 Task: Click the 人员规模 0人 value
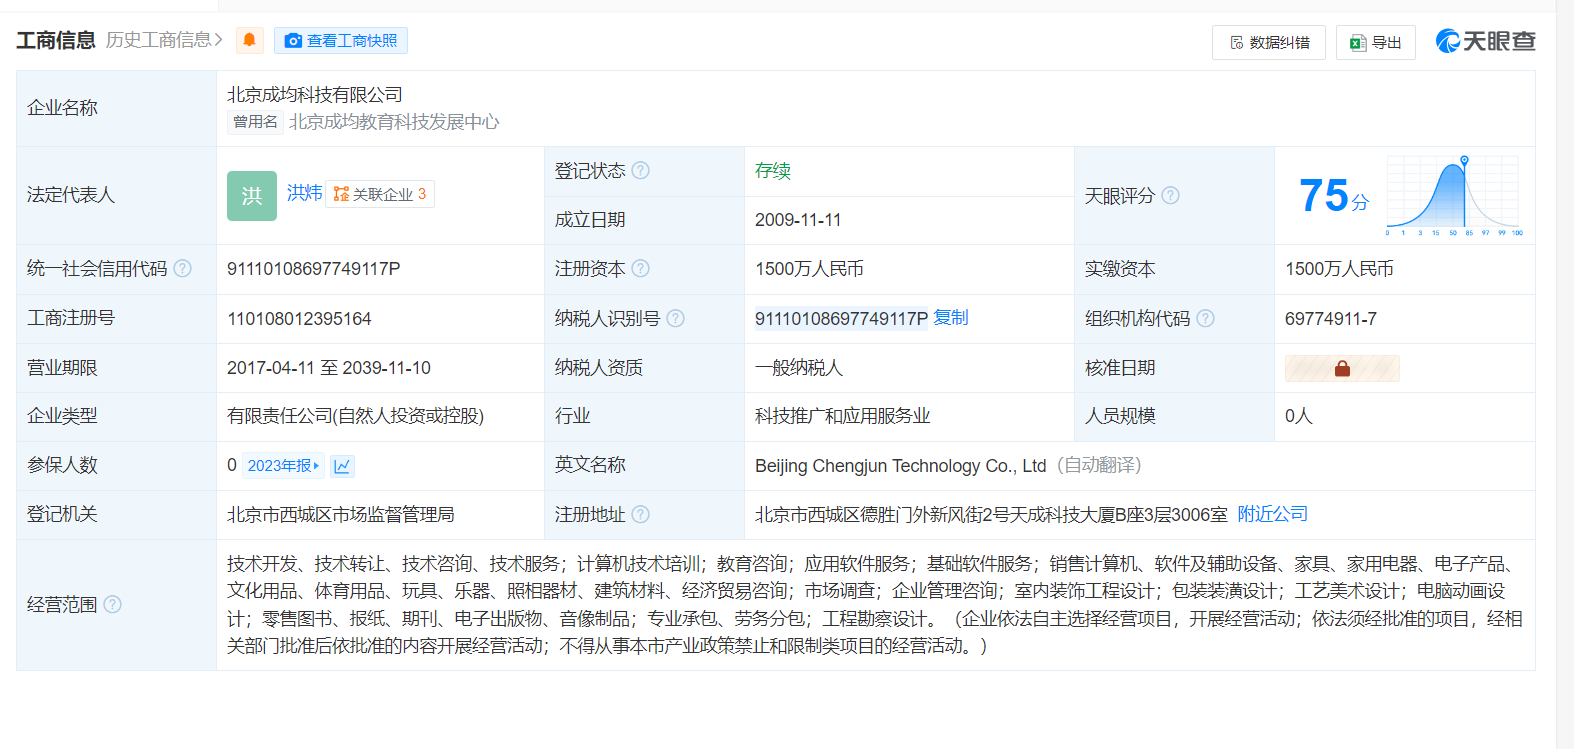(x=1299, y=416)
